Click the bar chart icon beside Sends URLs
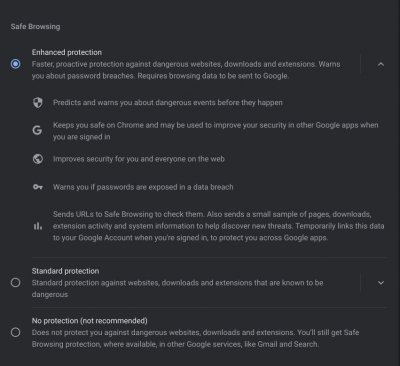The width and height of the screenshot is (400, 366). tap(38, 226)
